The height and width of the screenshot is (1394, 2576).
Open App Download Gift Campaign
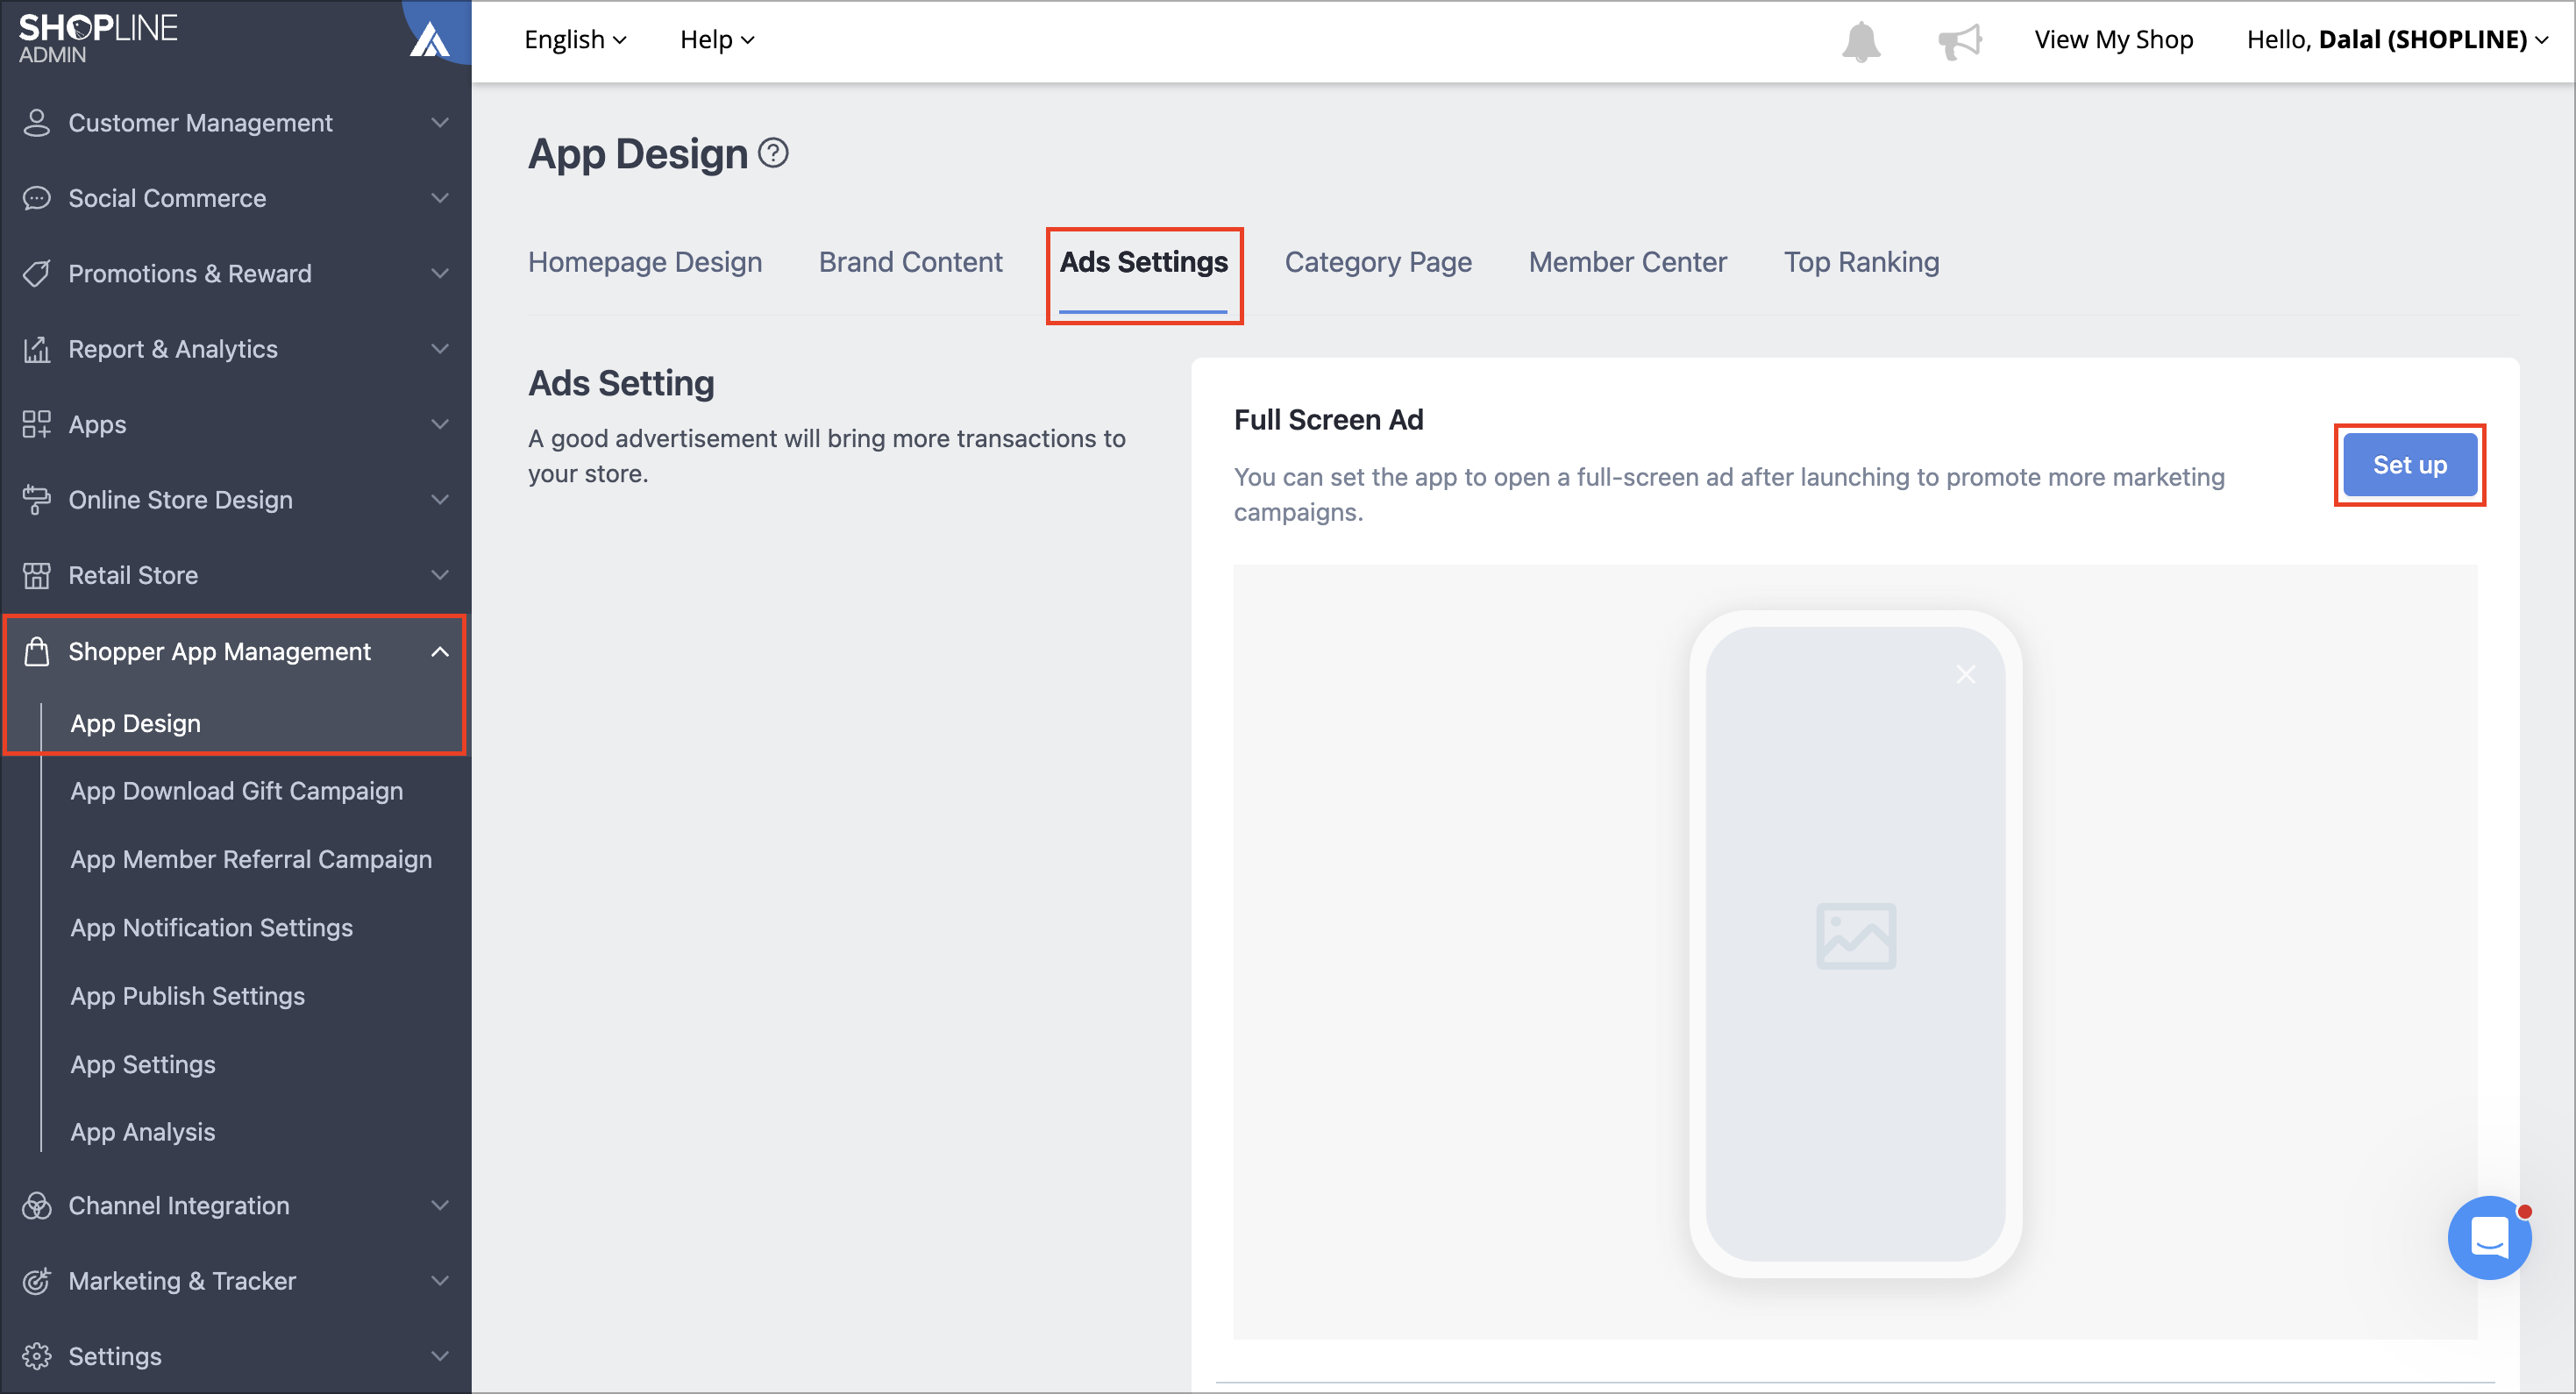[236, 791]
